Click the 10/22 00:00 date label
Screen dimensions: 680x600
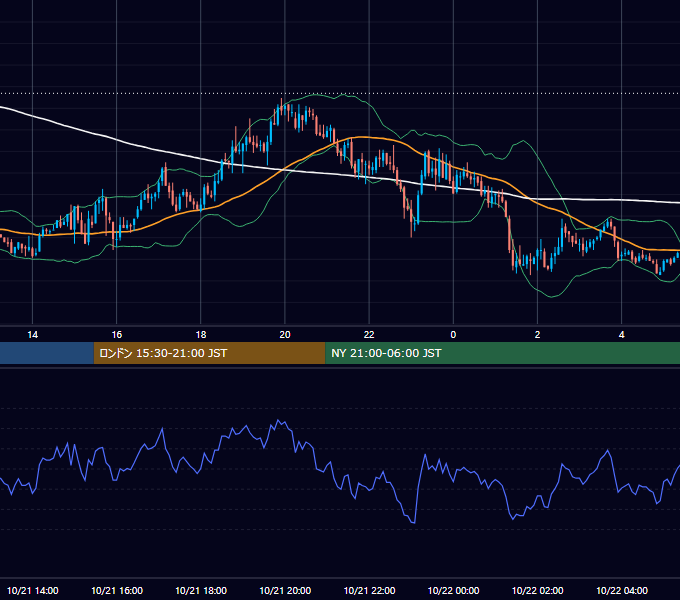453,590
